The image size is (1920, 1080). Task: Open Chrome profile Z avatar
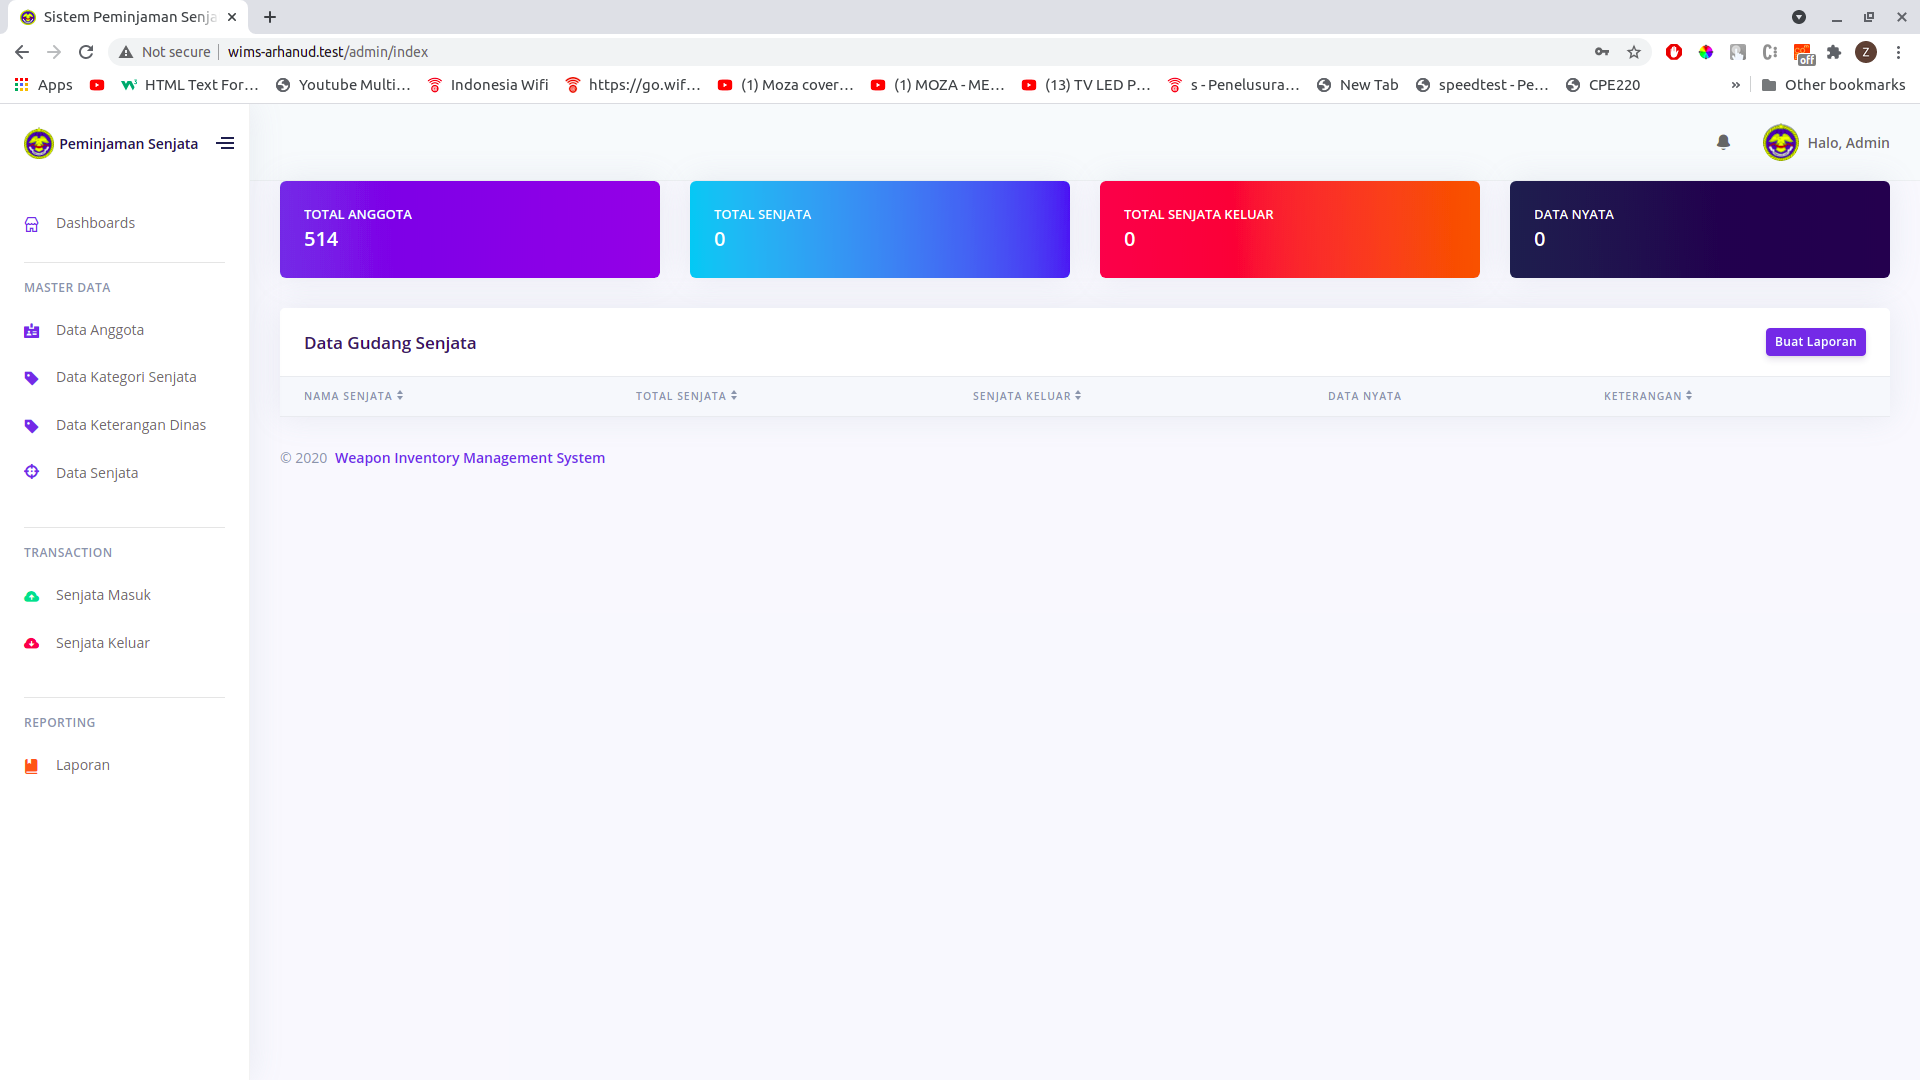point(1866,52)
